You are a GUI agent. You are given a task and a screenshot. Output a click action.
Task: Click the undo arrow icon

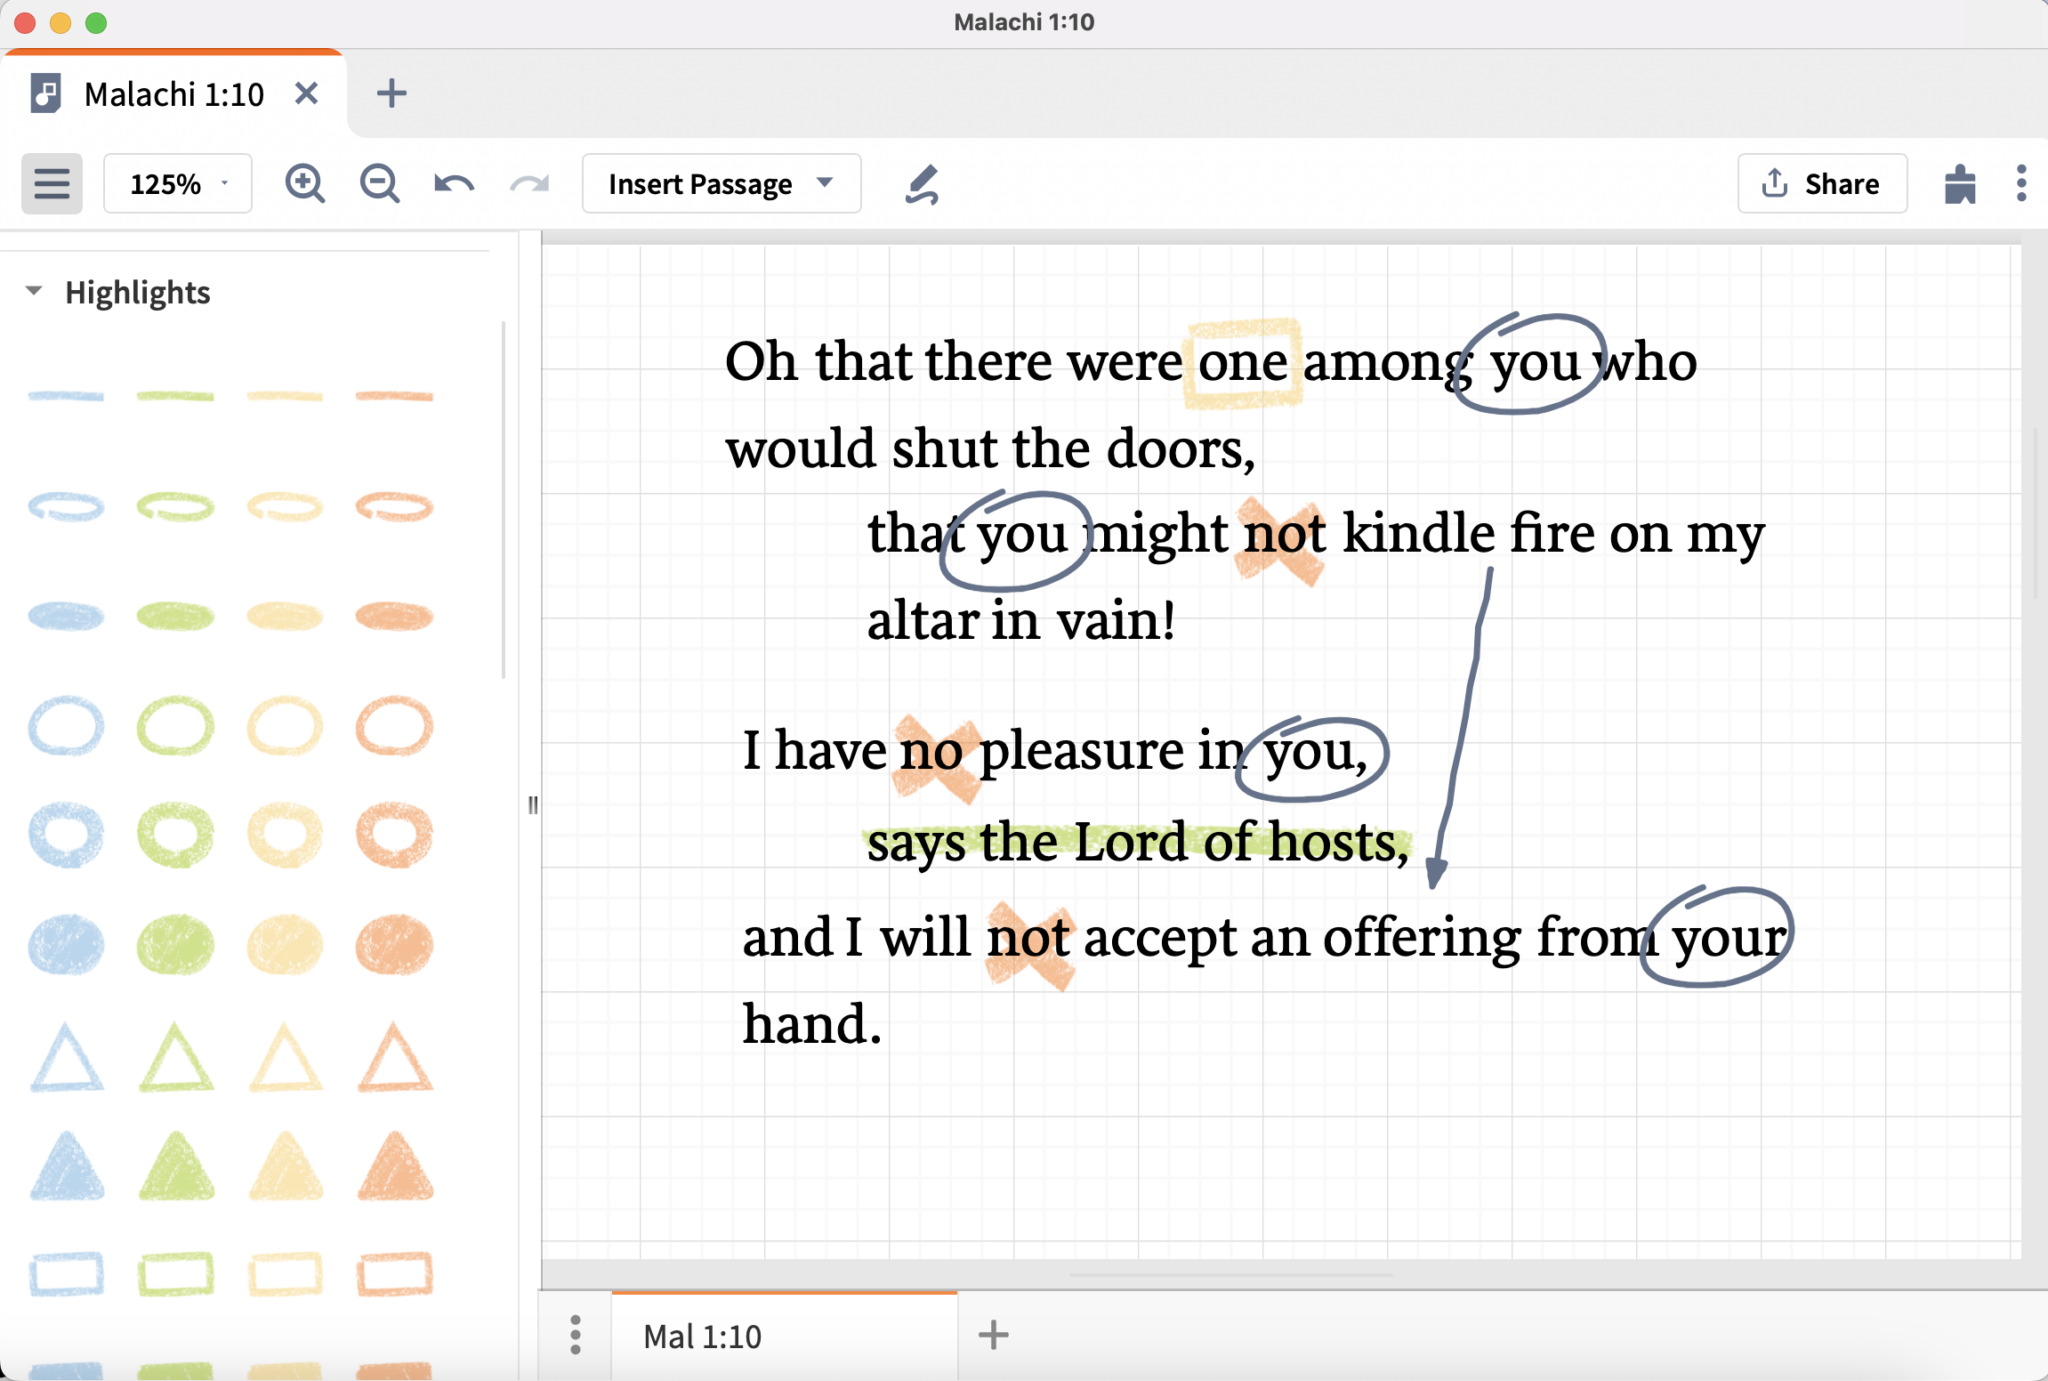coord(453,184)
